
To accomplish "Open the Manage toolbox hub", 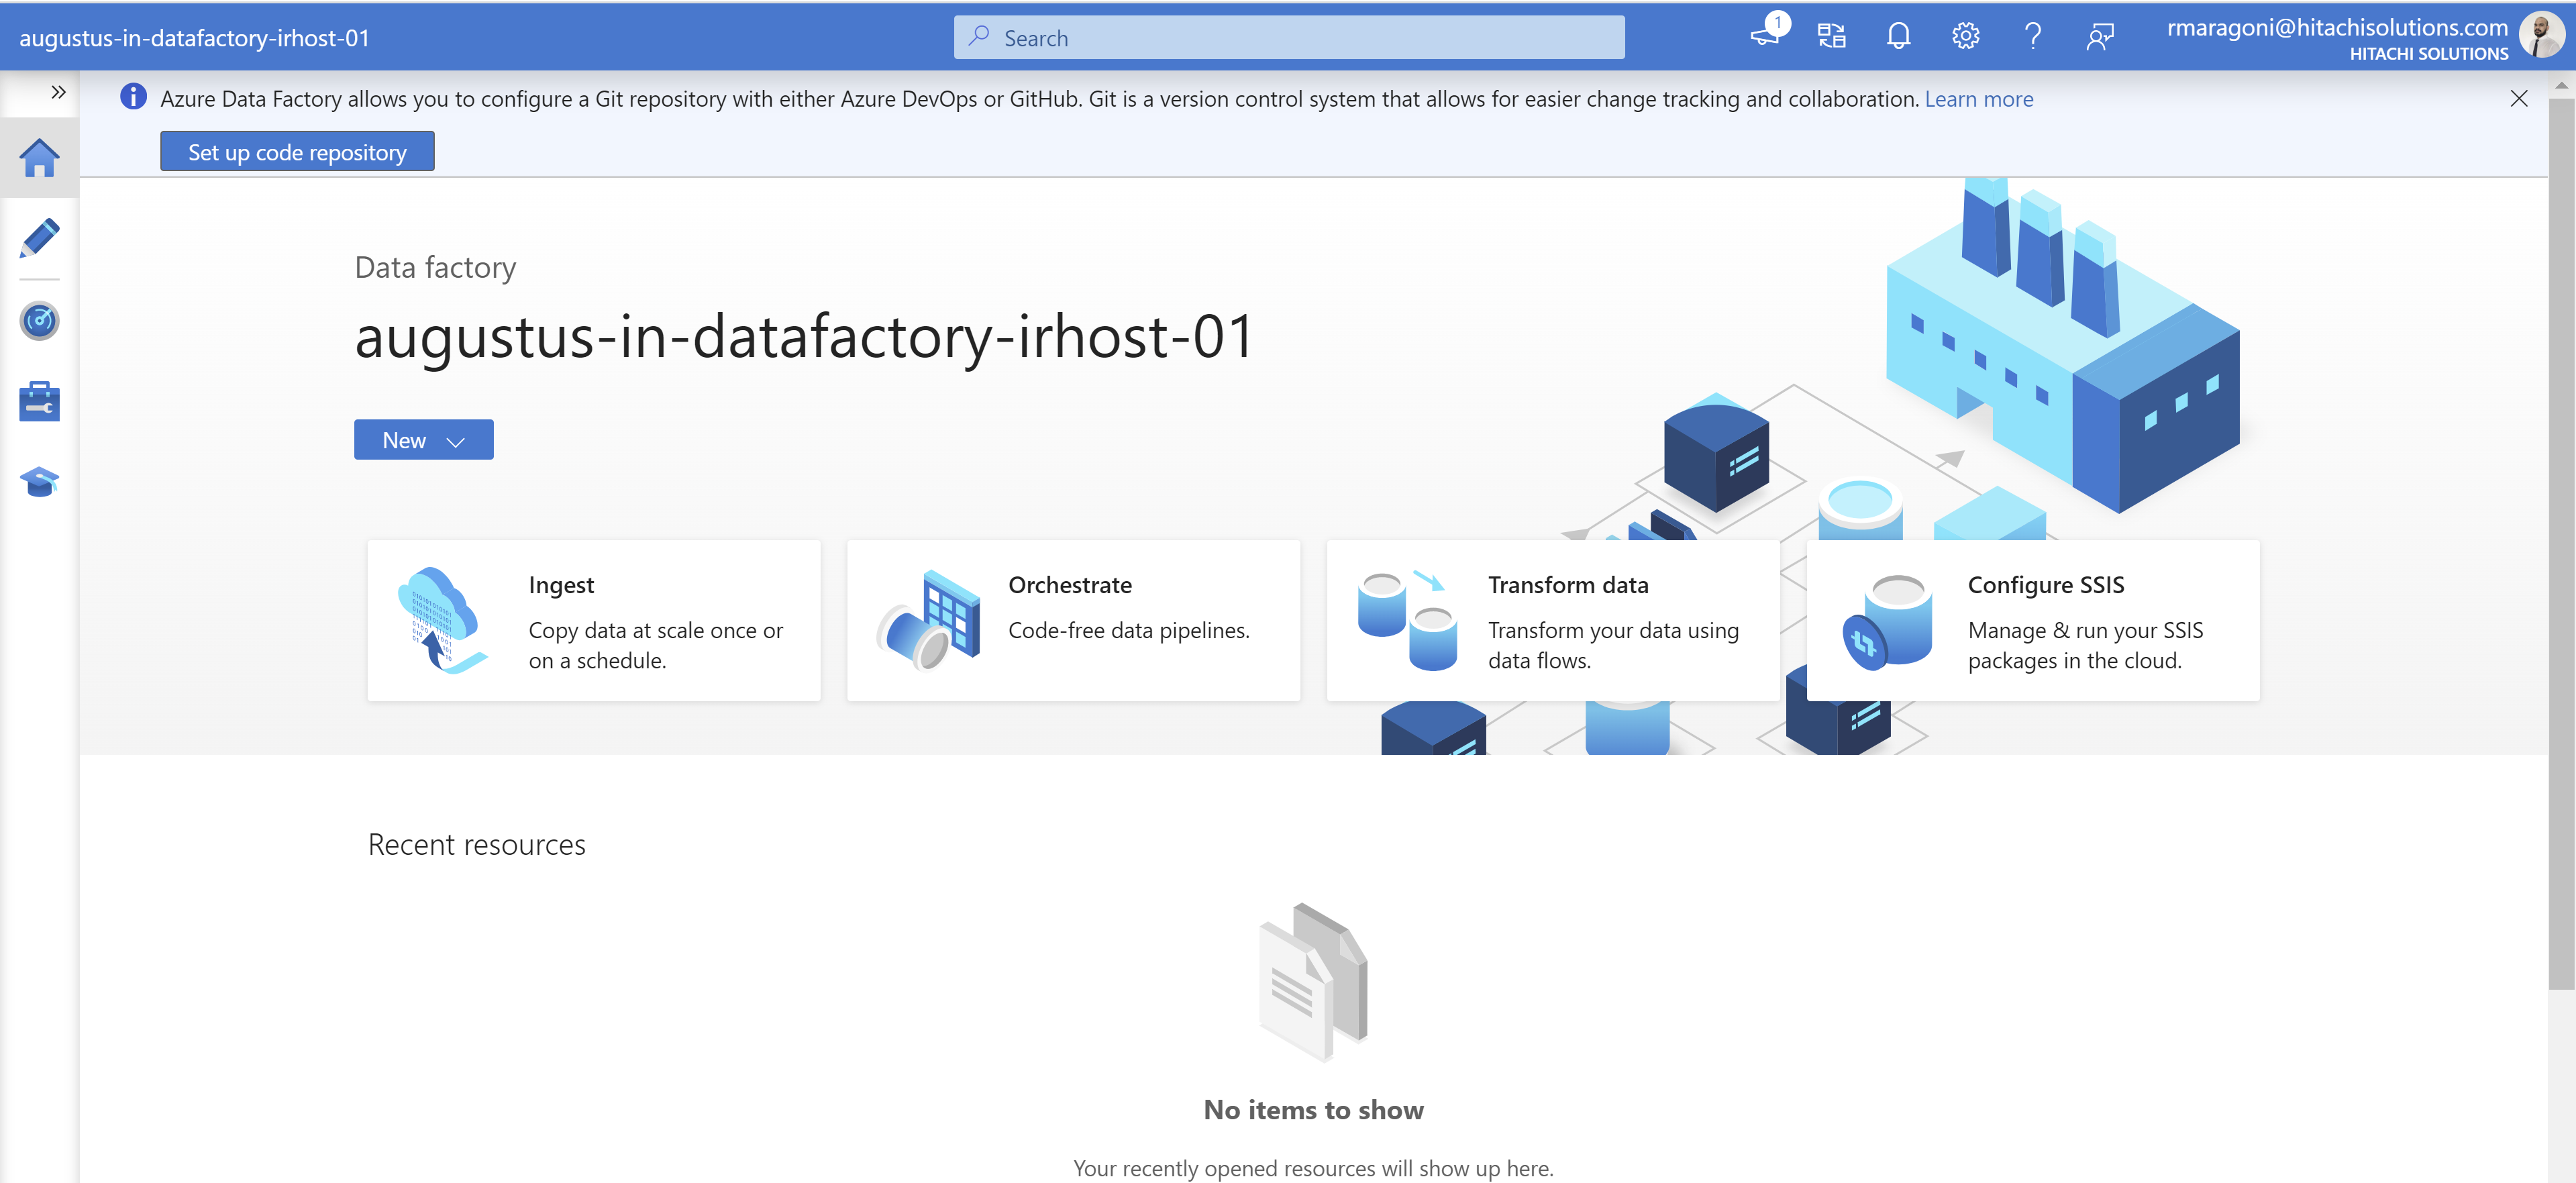I will coord(39,402).
